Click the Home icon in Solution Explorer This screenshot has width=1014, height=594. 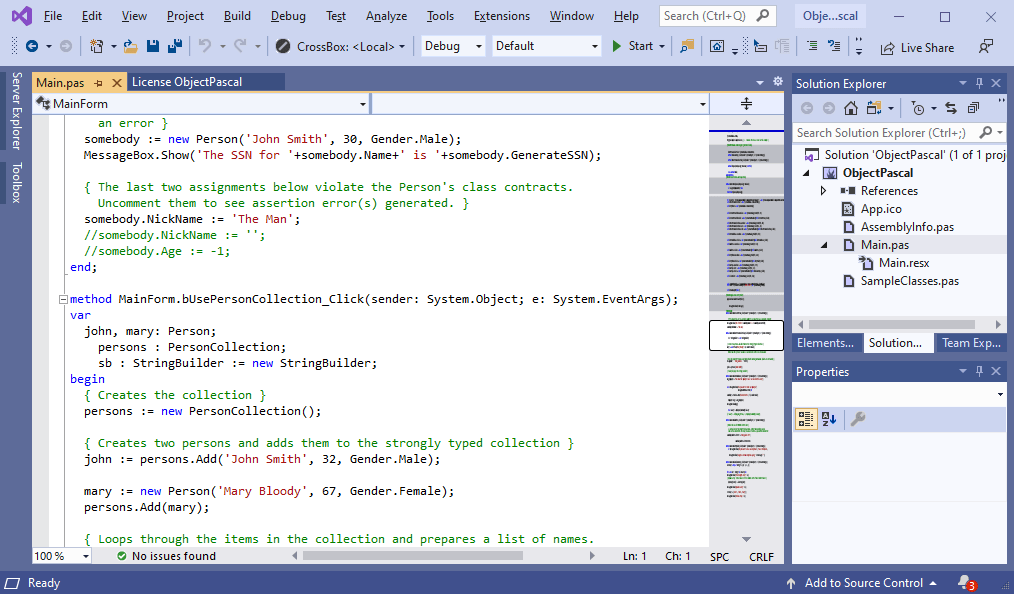pyautogui.click(x=850, y=108)
